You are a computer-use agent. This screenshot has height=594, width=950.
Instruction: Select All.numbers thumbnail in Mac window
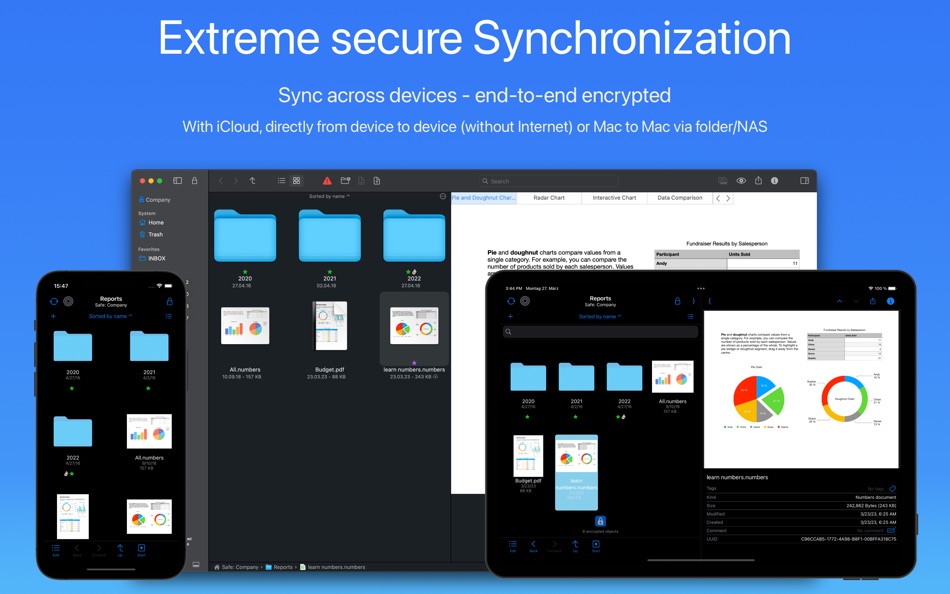point(245,325)
